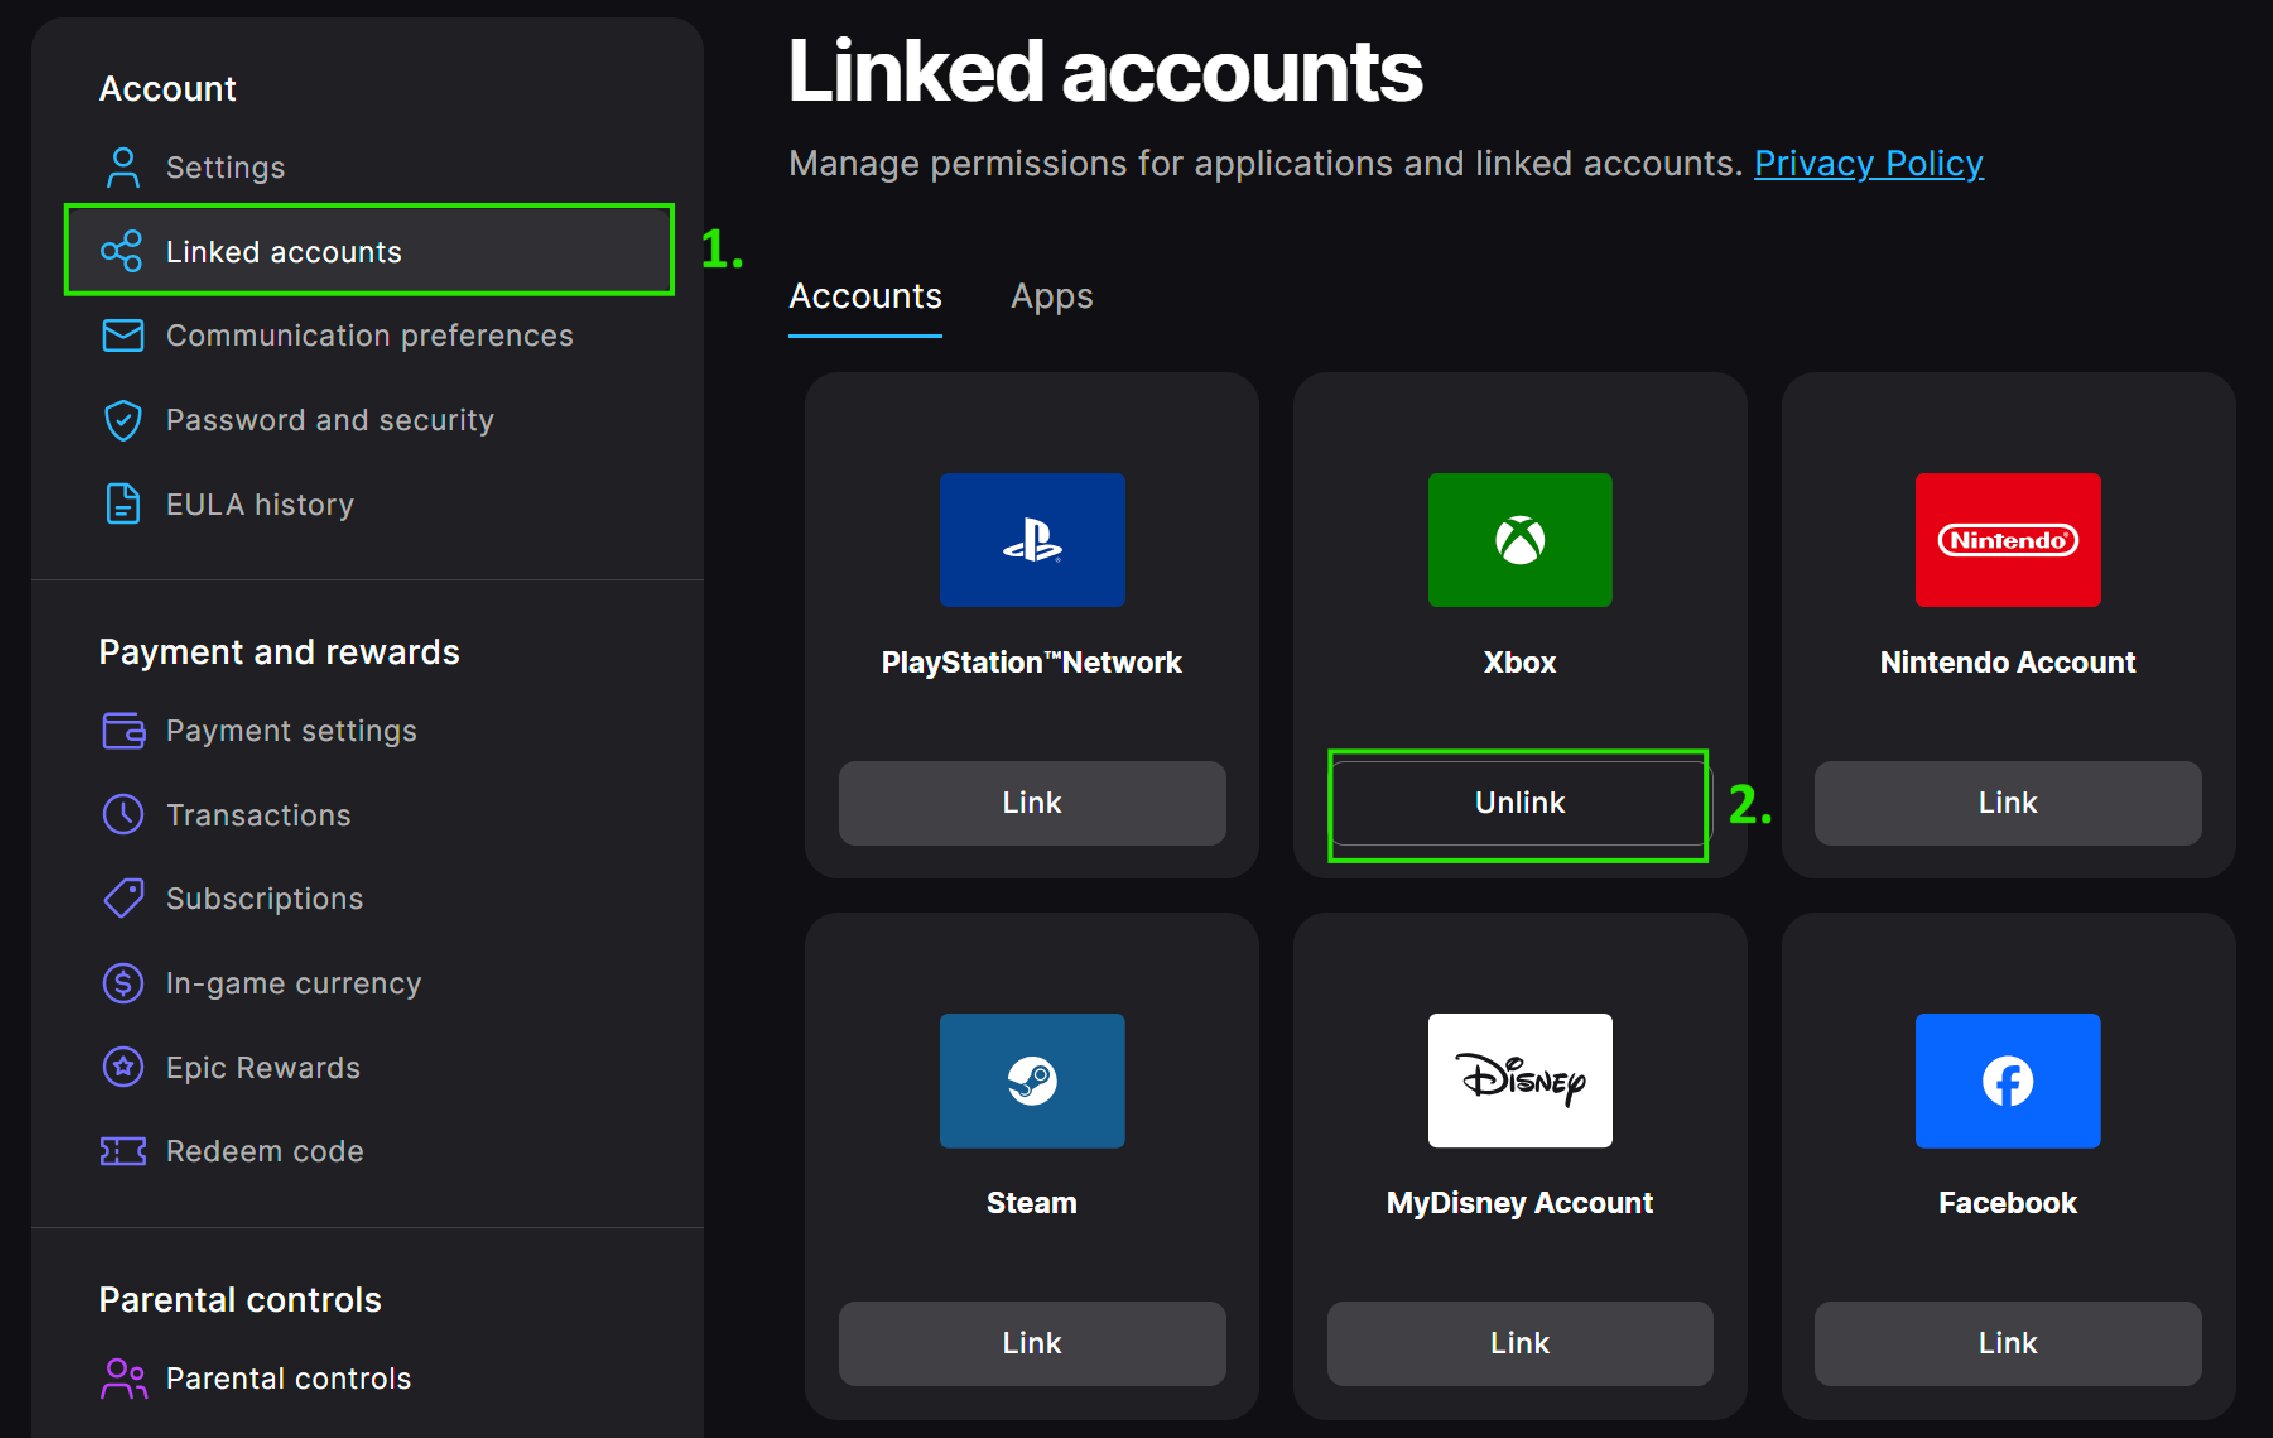Image resolution: width=2273 pixels, height=1438 pixels.
Task: Click the clock icon next to Transactions
Action: coord(123,815)
